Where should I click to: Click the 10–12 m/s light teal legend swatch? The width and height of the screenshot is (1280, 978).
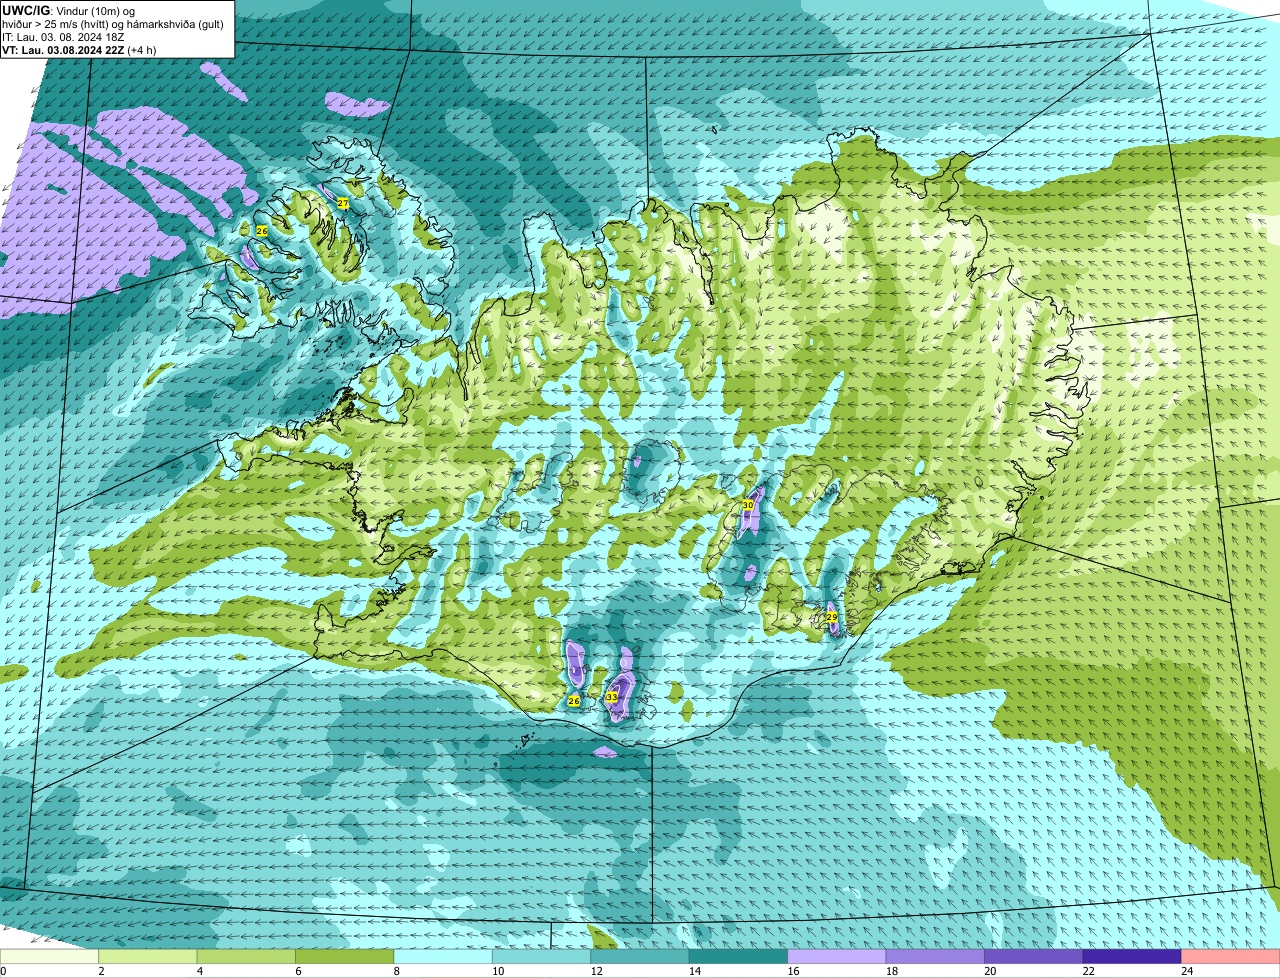coord(542,957)
